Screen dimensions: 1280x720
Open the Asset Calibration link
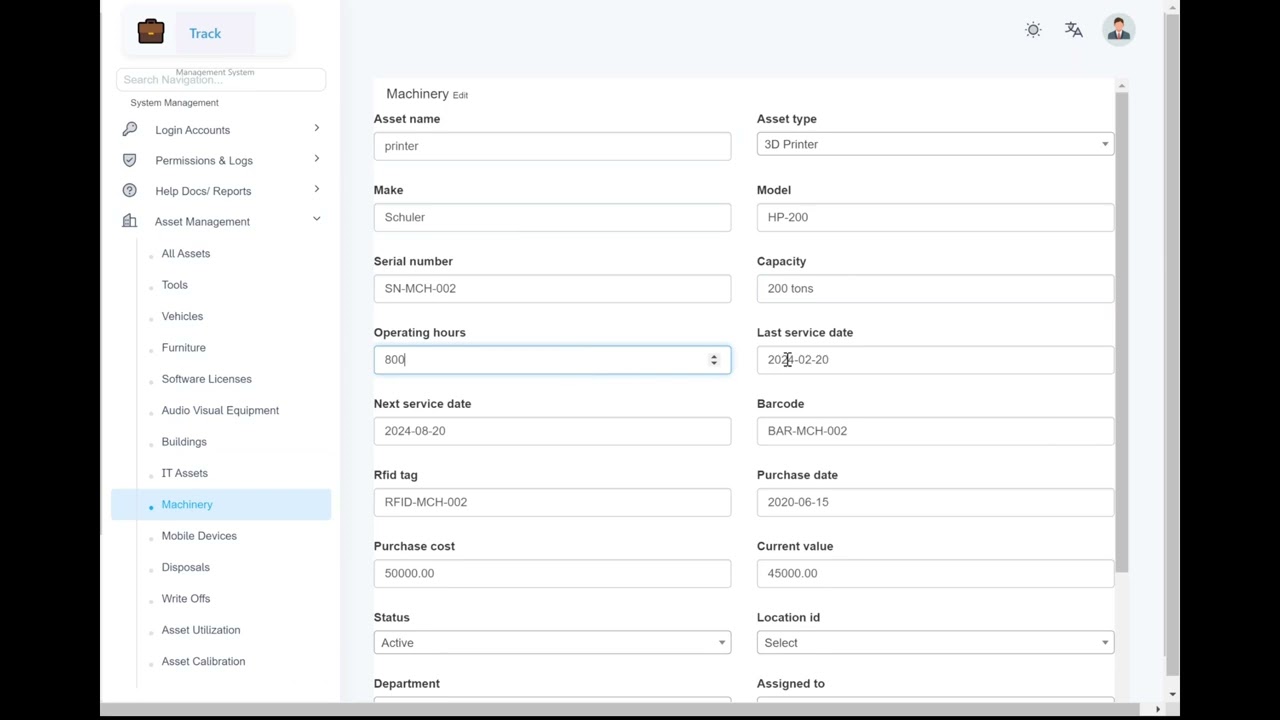[203, 661]
